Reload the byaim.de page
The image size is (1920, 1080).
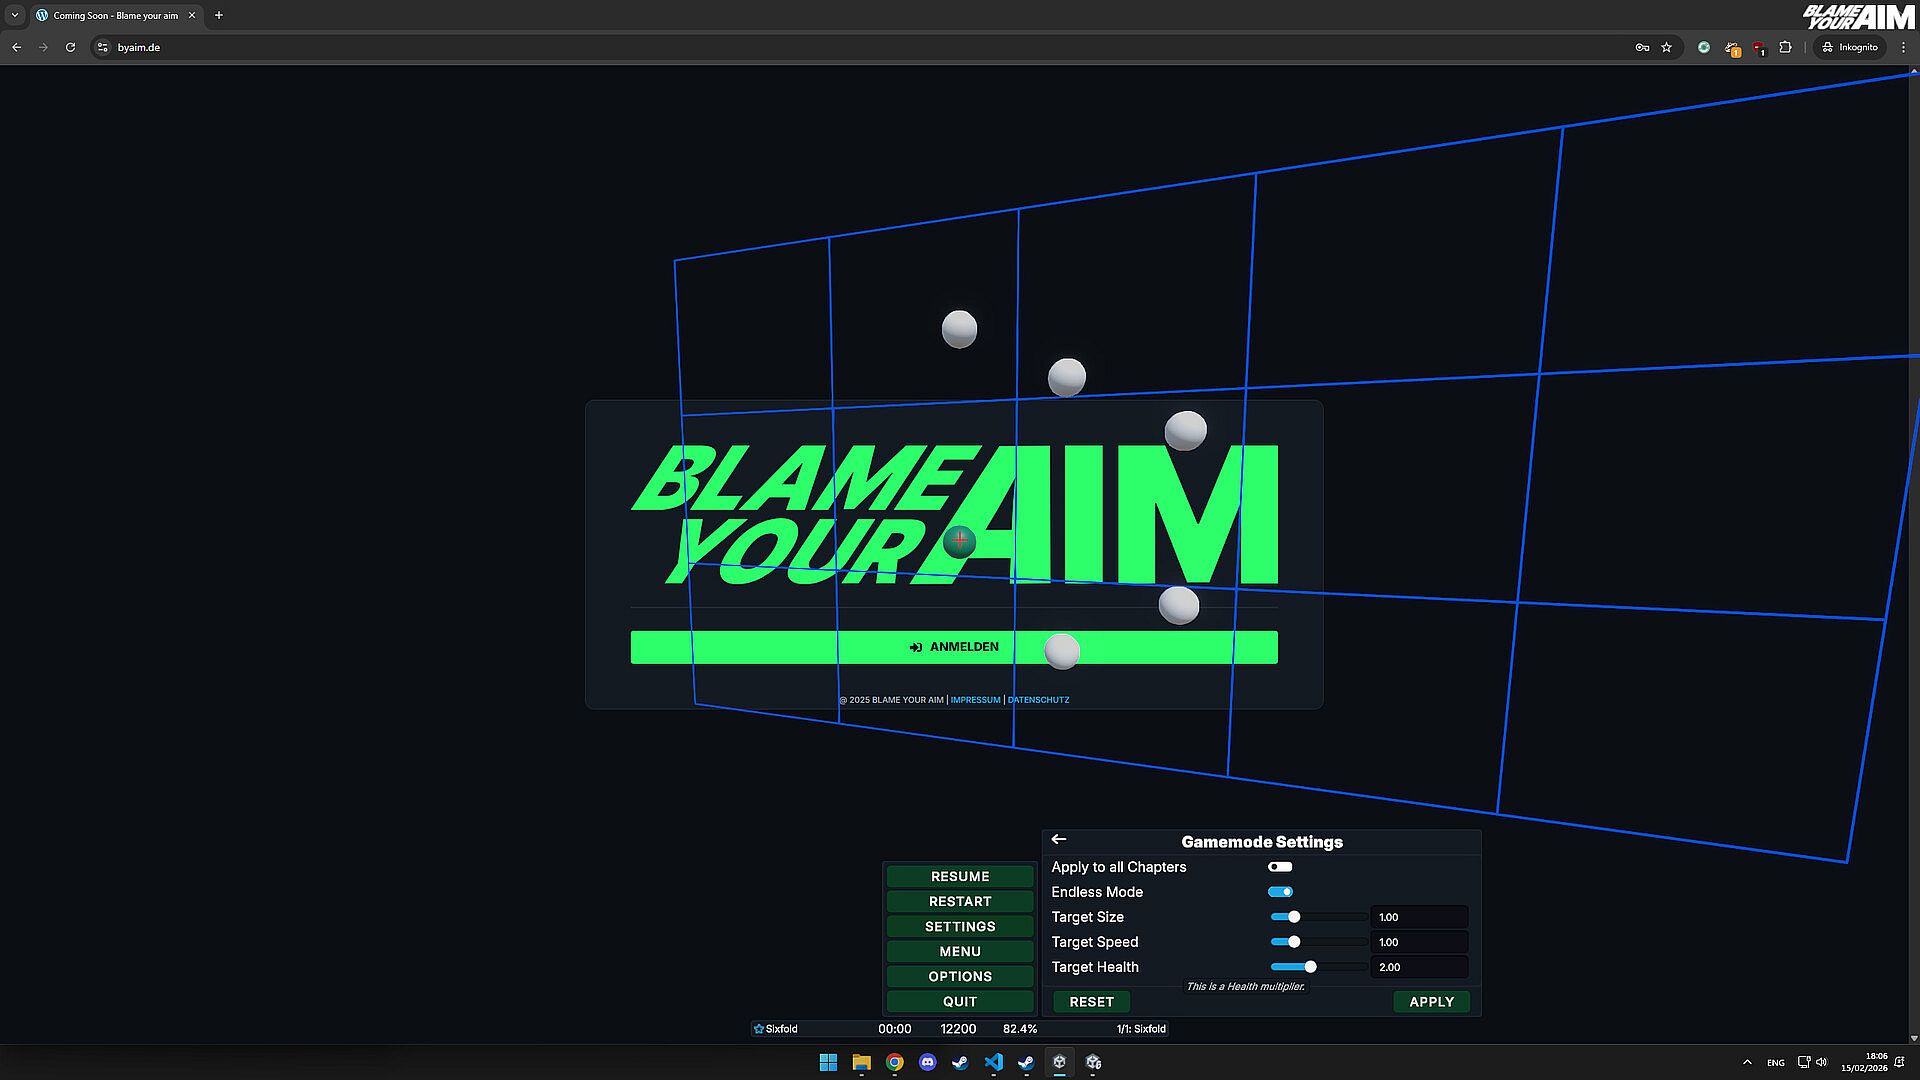(70, 47)
